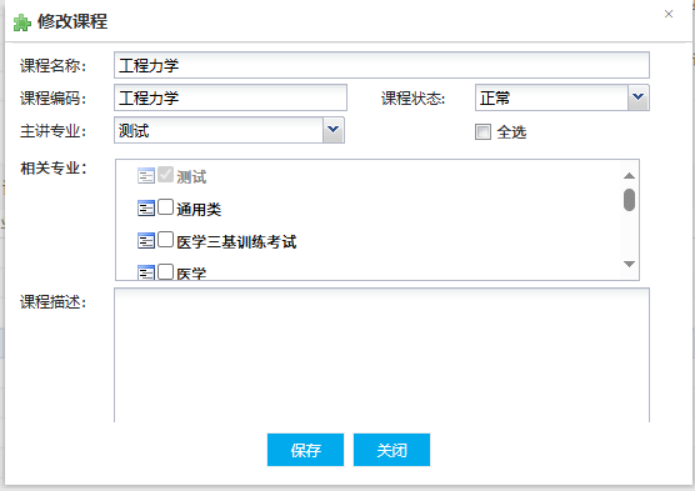Click the tree node icon beside 医学三基训练考试
The width and height of the screenshot is (695, 492).
[146, 241]
